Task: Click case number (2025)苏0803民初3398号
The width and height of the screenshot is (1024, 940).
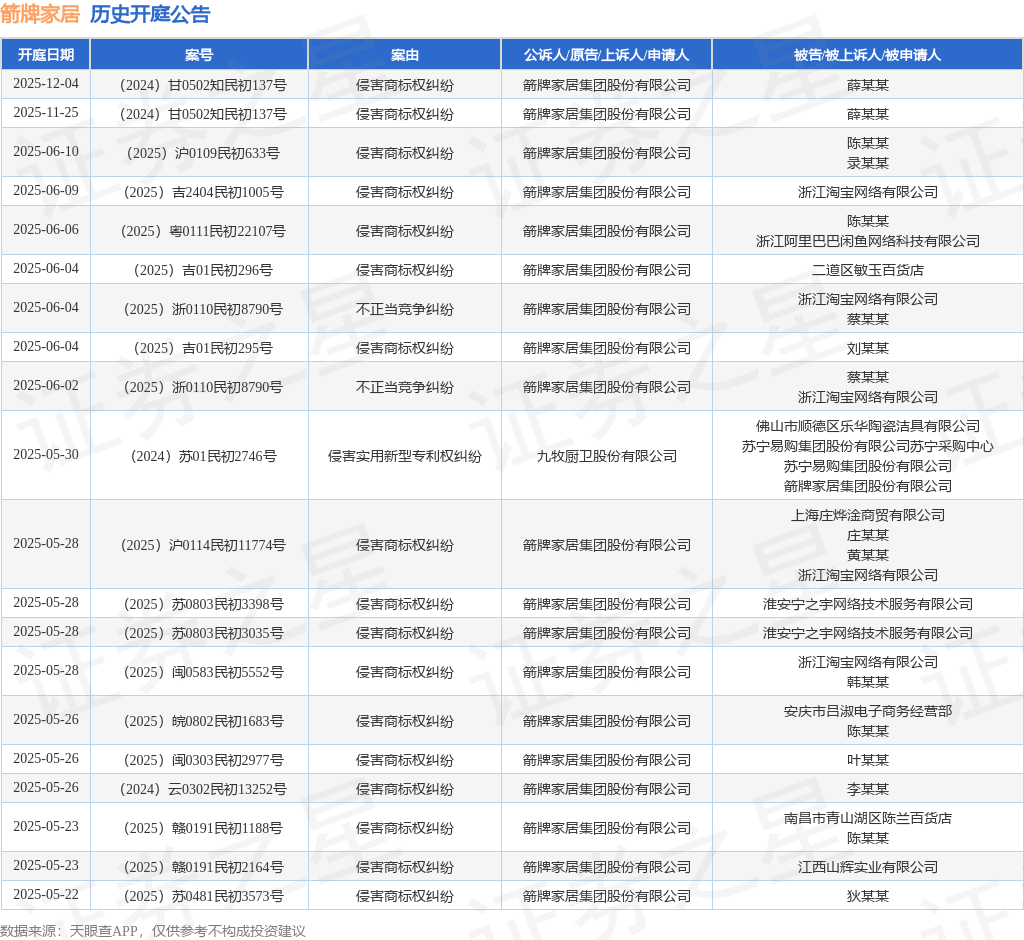Action: [203, 604]
